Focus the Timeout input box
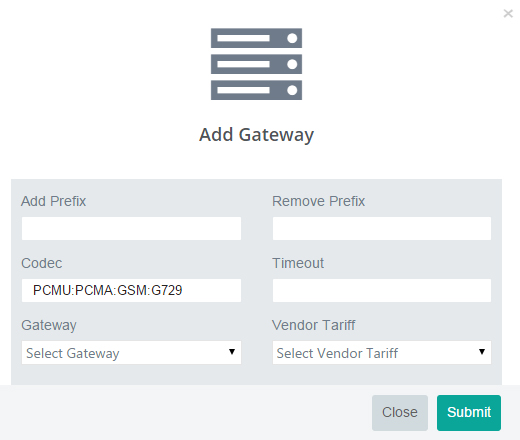The height and width of the screenshot is (440, 520). 382,290
